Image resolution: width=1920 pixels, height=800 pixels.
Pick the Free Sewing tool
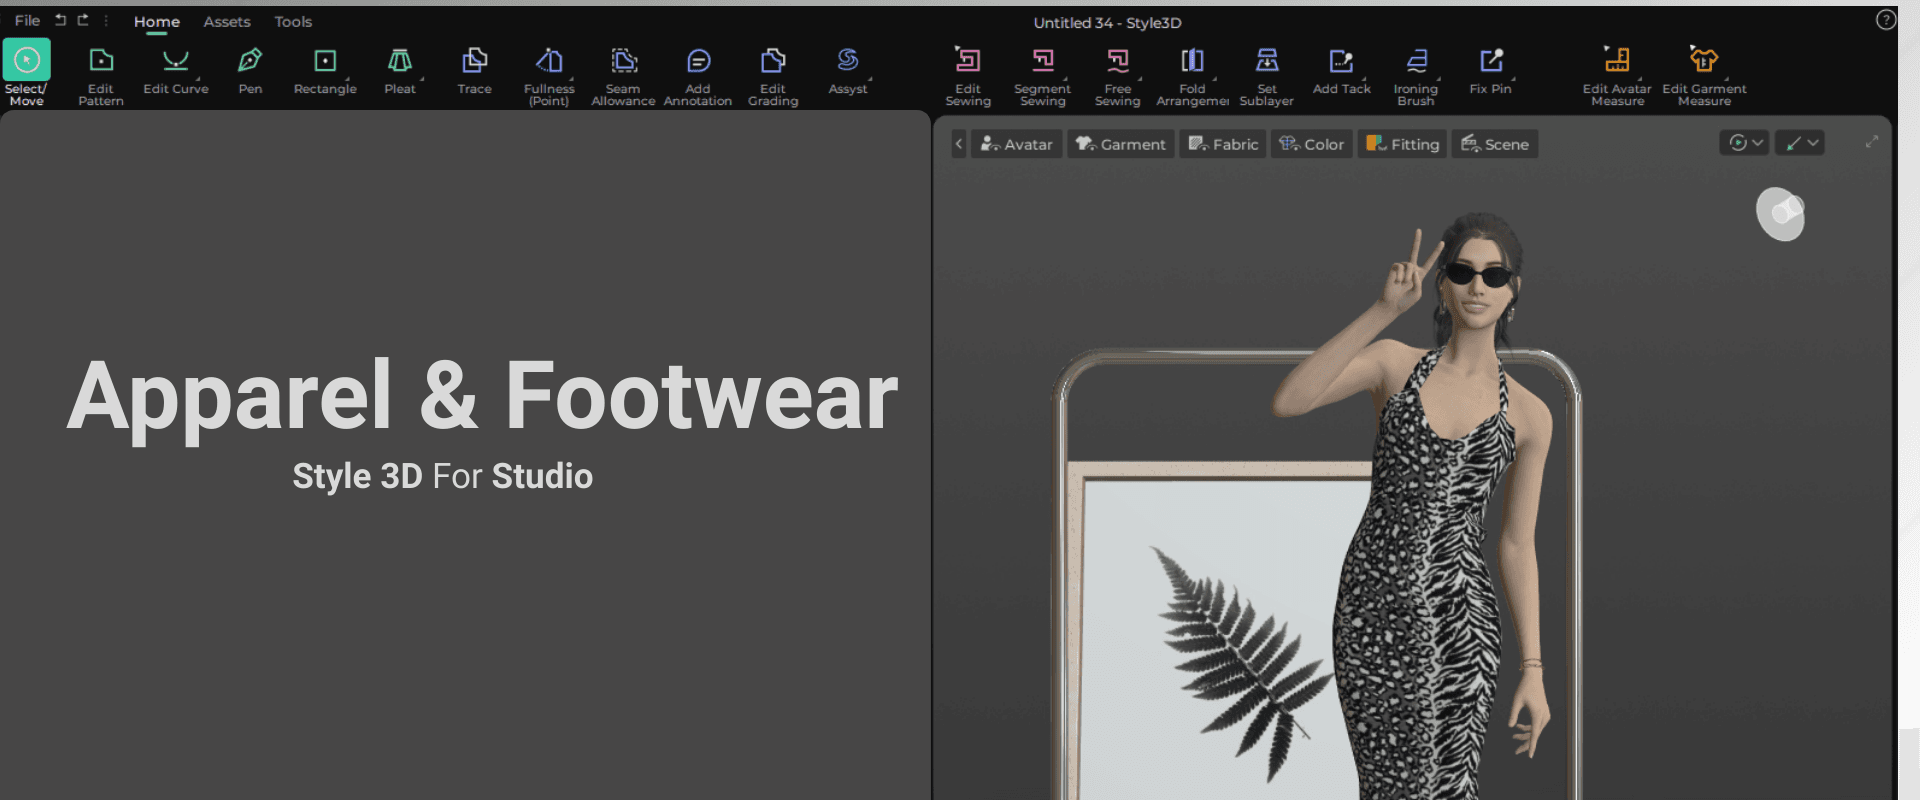[x=1117, y=62]
